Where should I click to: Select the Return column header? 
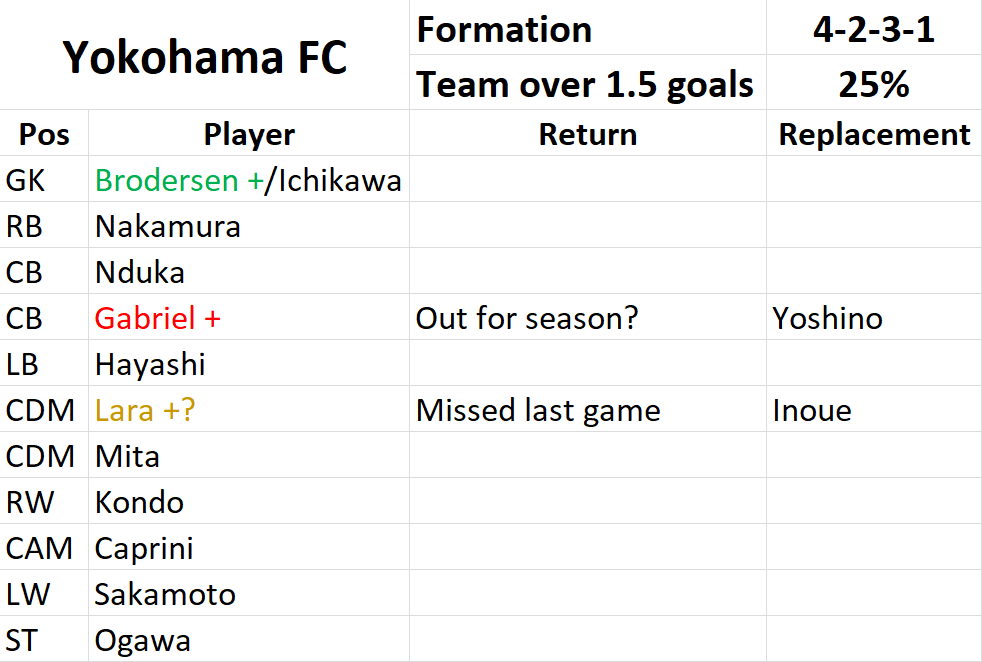coord(587,133)
